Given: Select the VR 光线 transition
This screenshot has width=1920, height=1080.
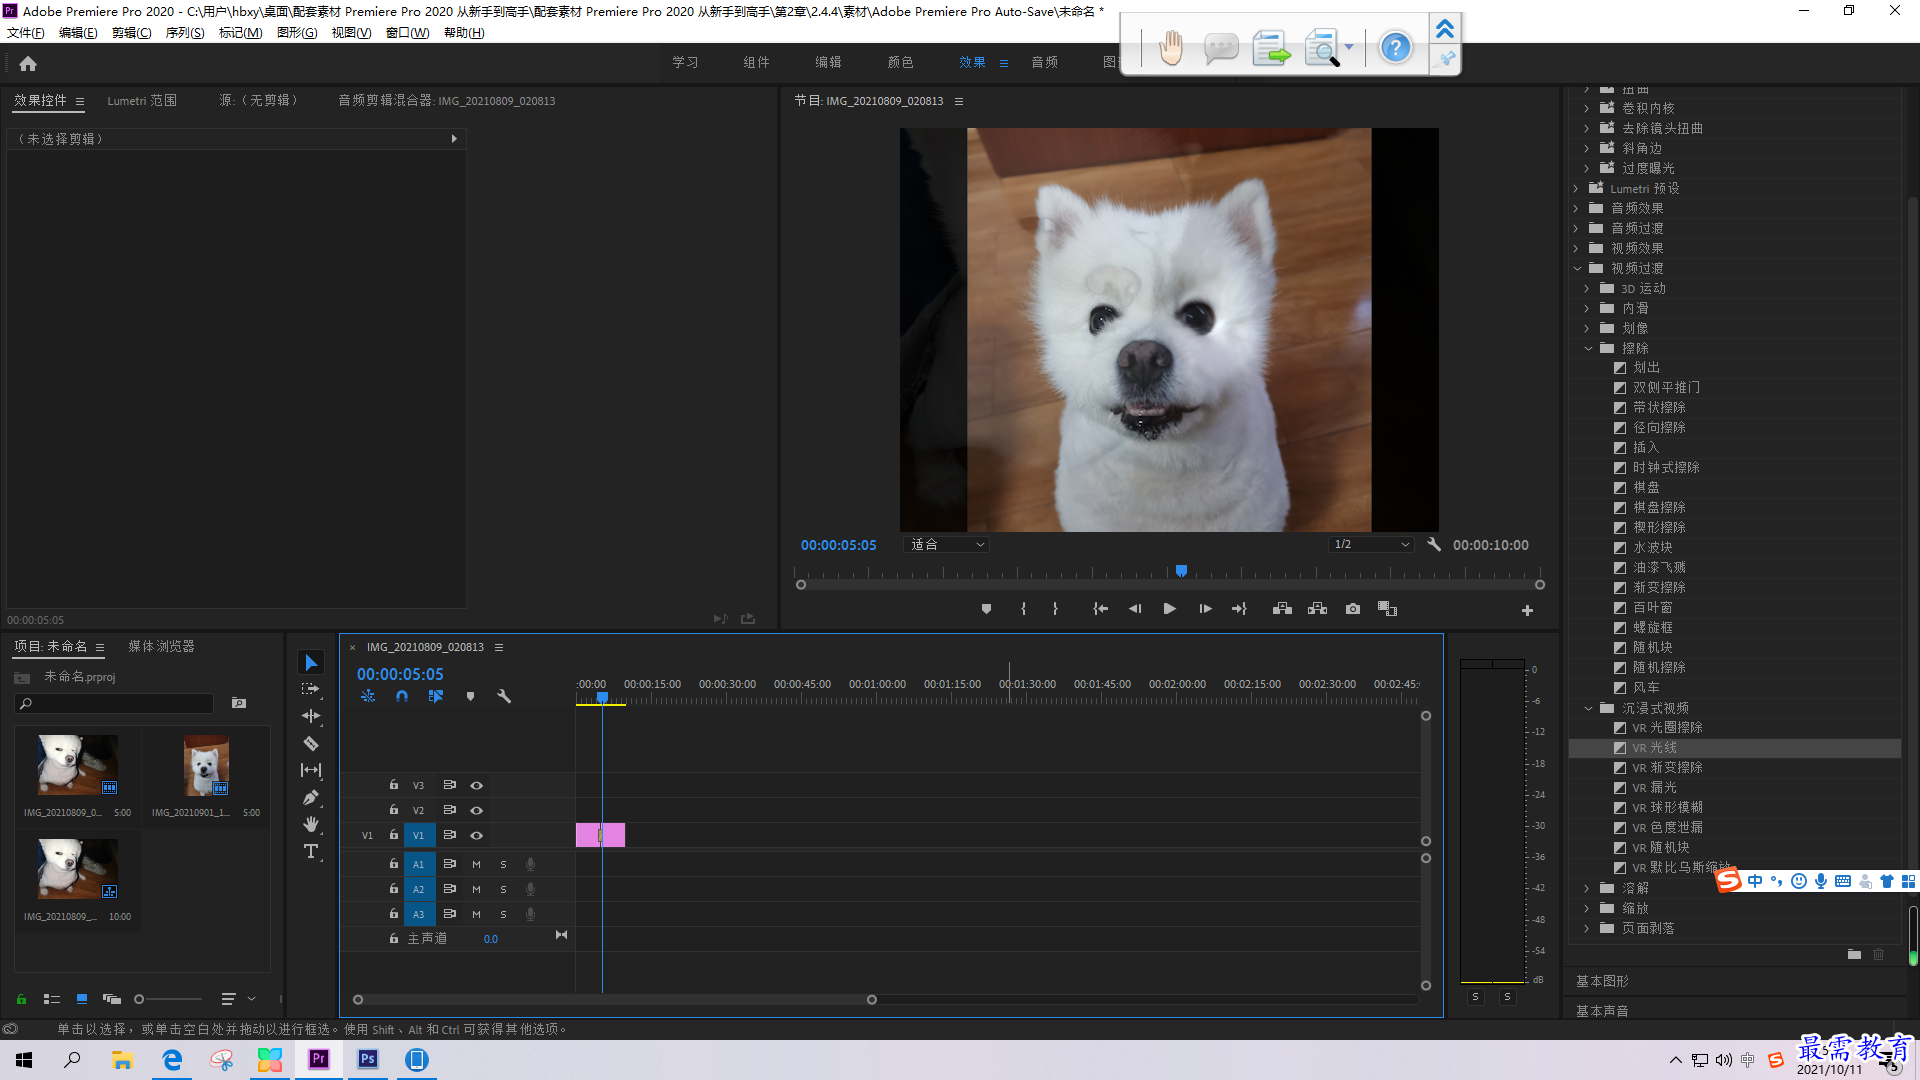Looking at the screenshot, I should [x=1734, y=748].
